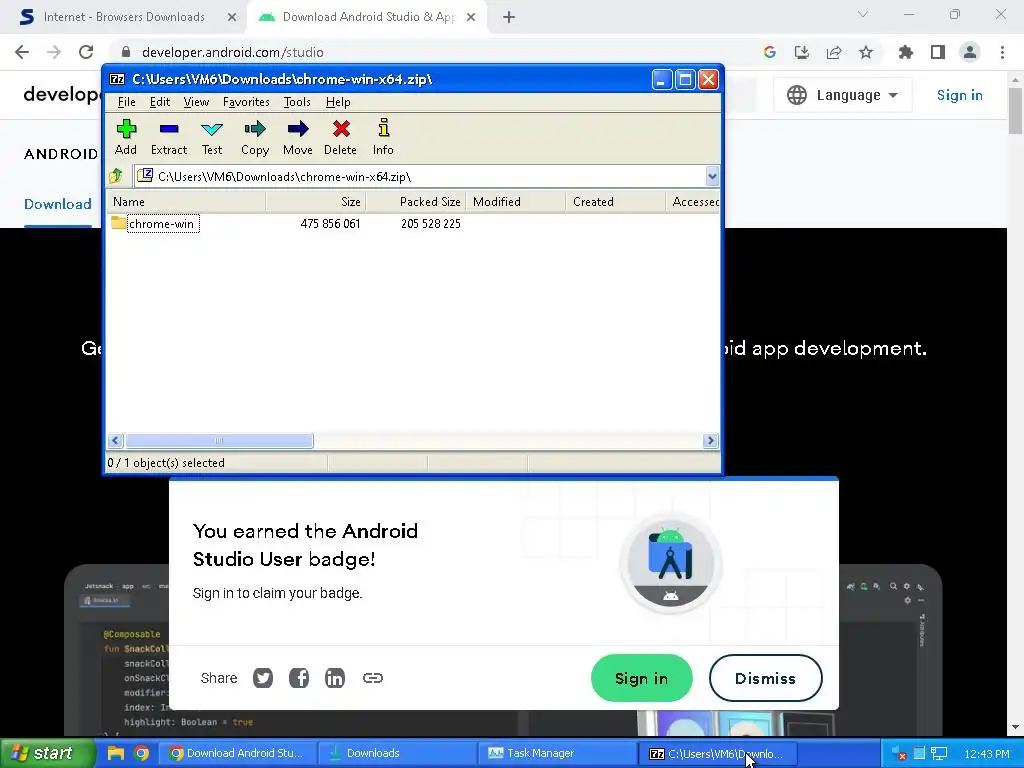Open the Tools menu in 7-Zip
The height and width of the screenshot is (768, 1024).
tap(297, 102)
